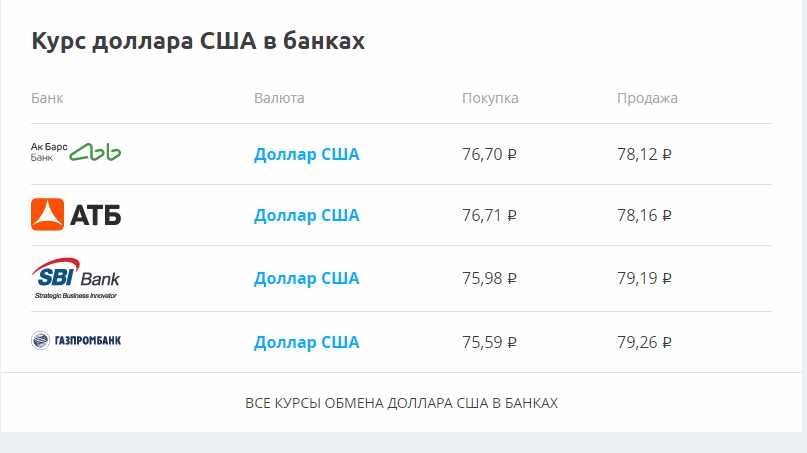The height and width of the screenshot is (453, 807).
Task: Click the Ак Барс Банк logo
Action: 76,152
